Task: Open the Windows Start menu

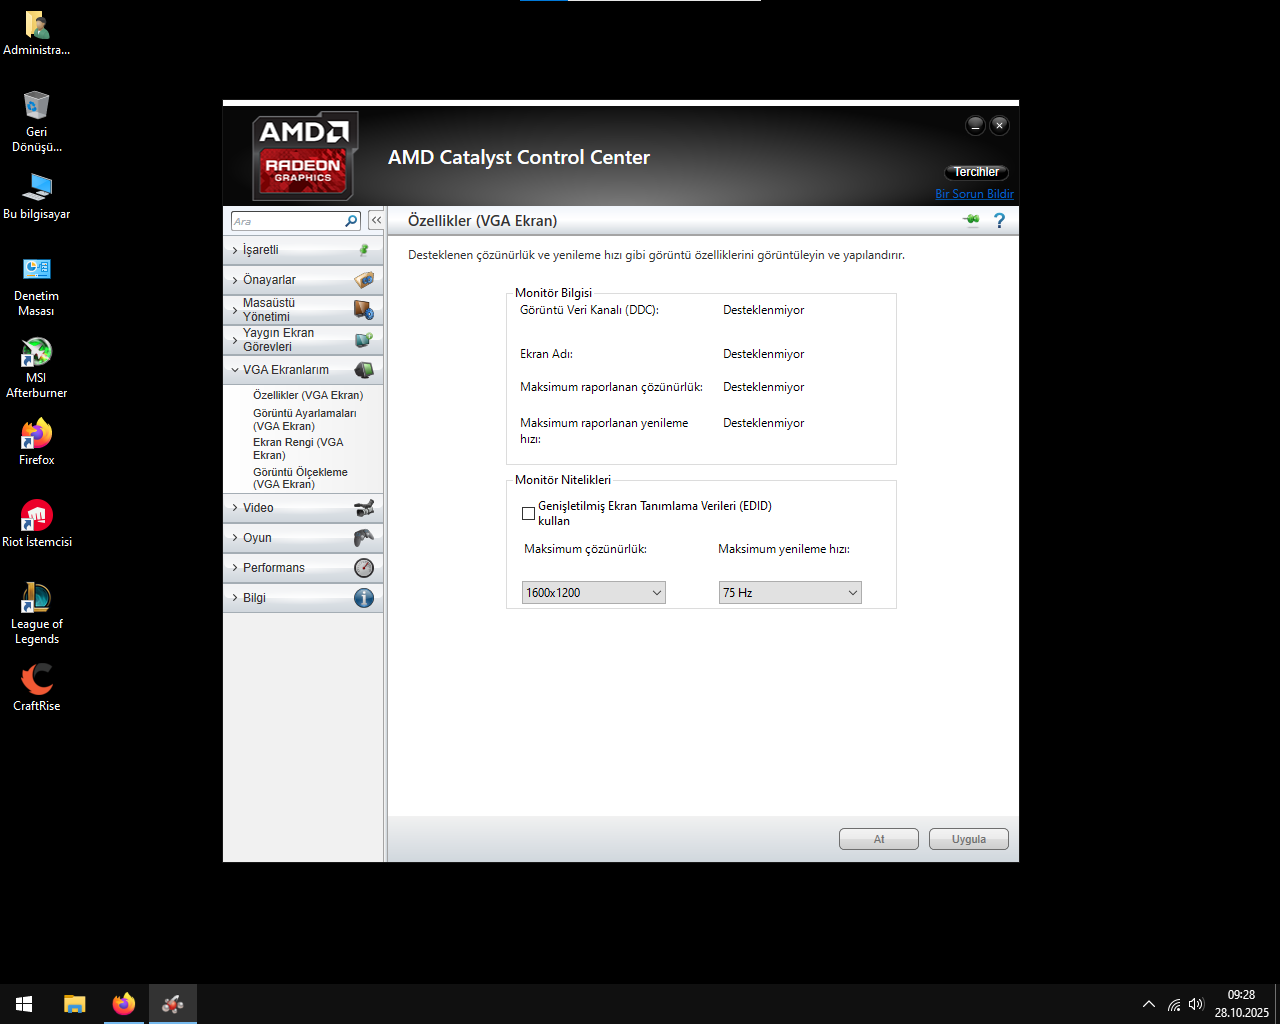Action: (x=24, y=1004)
